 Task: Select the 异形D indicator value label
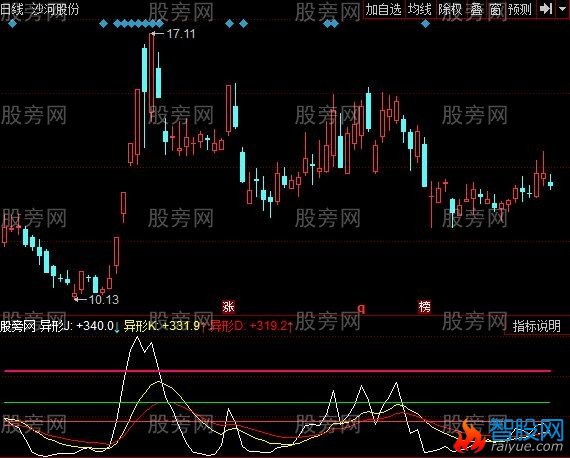[x=251, y=326]
